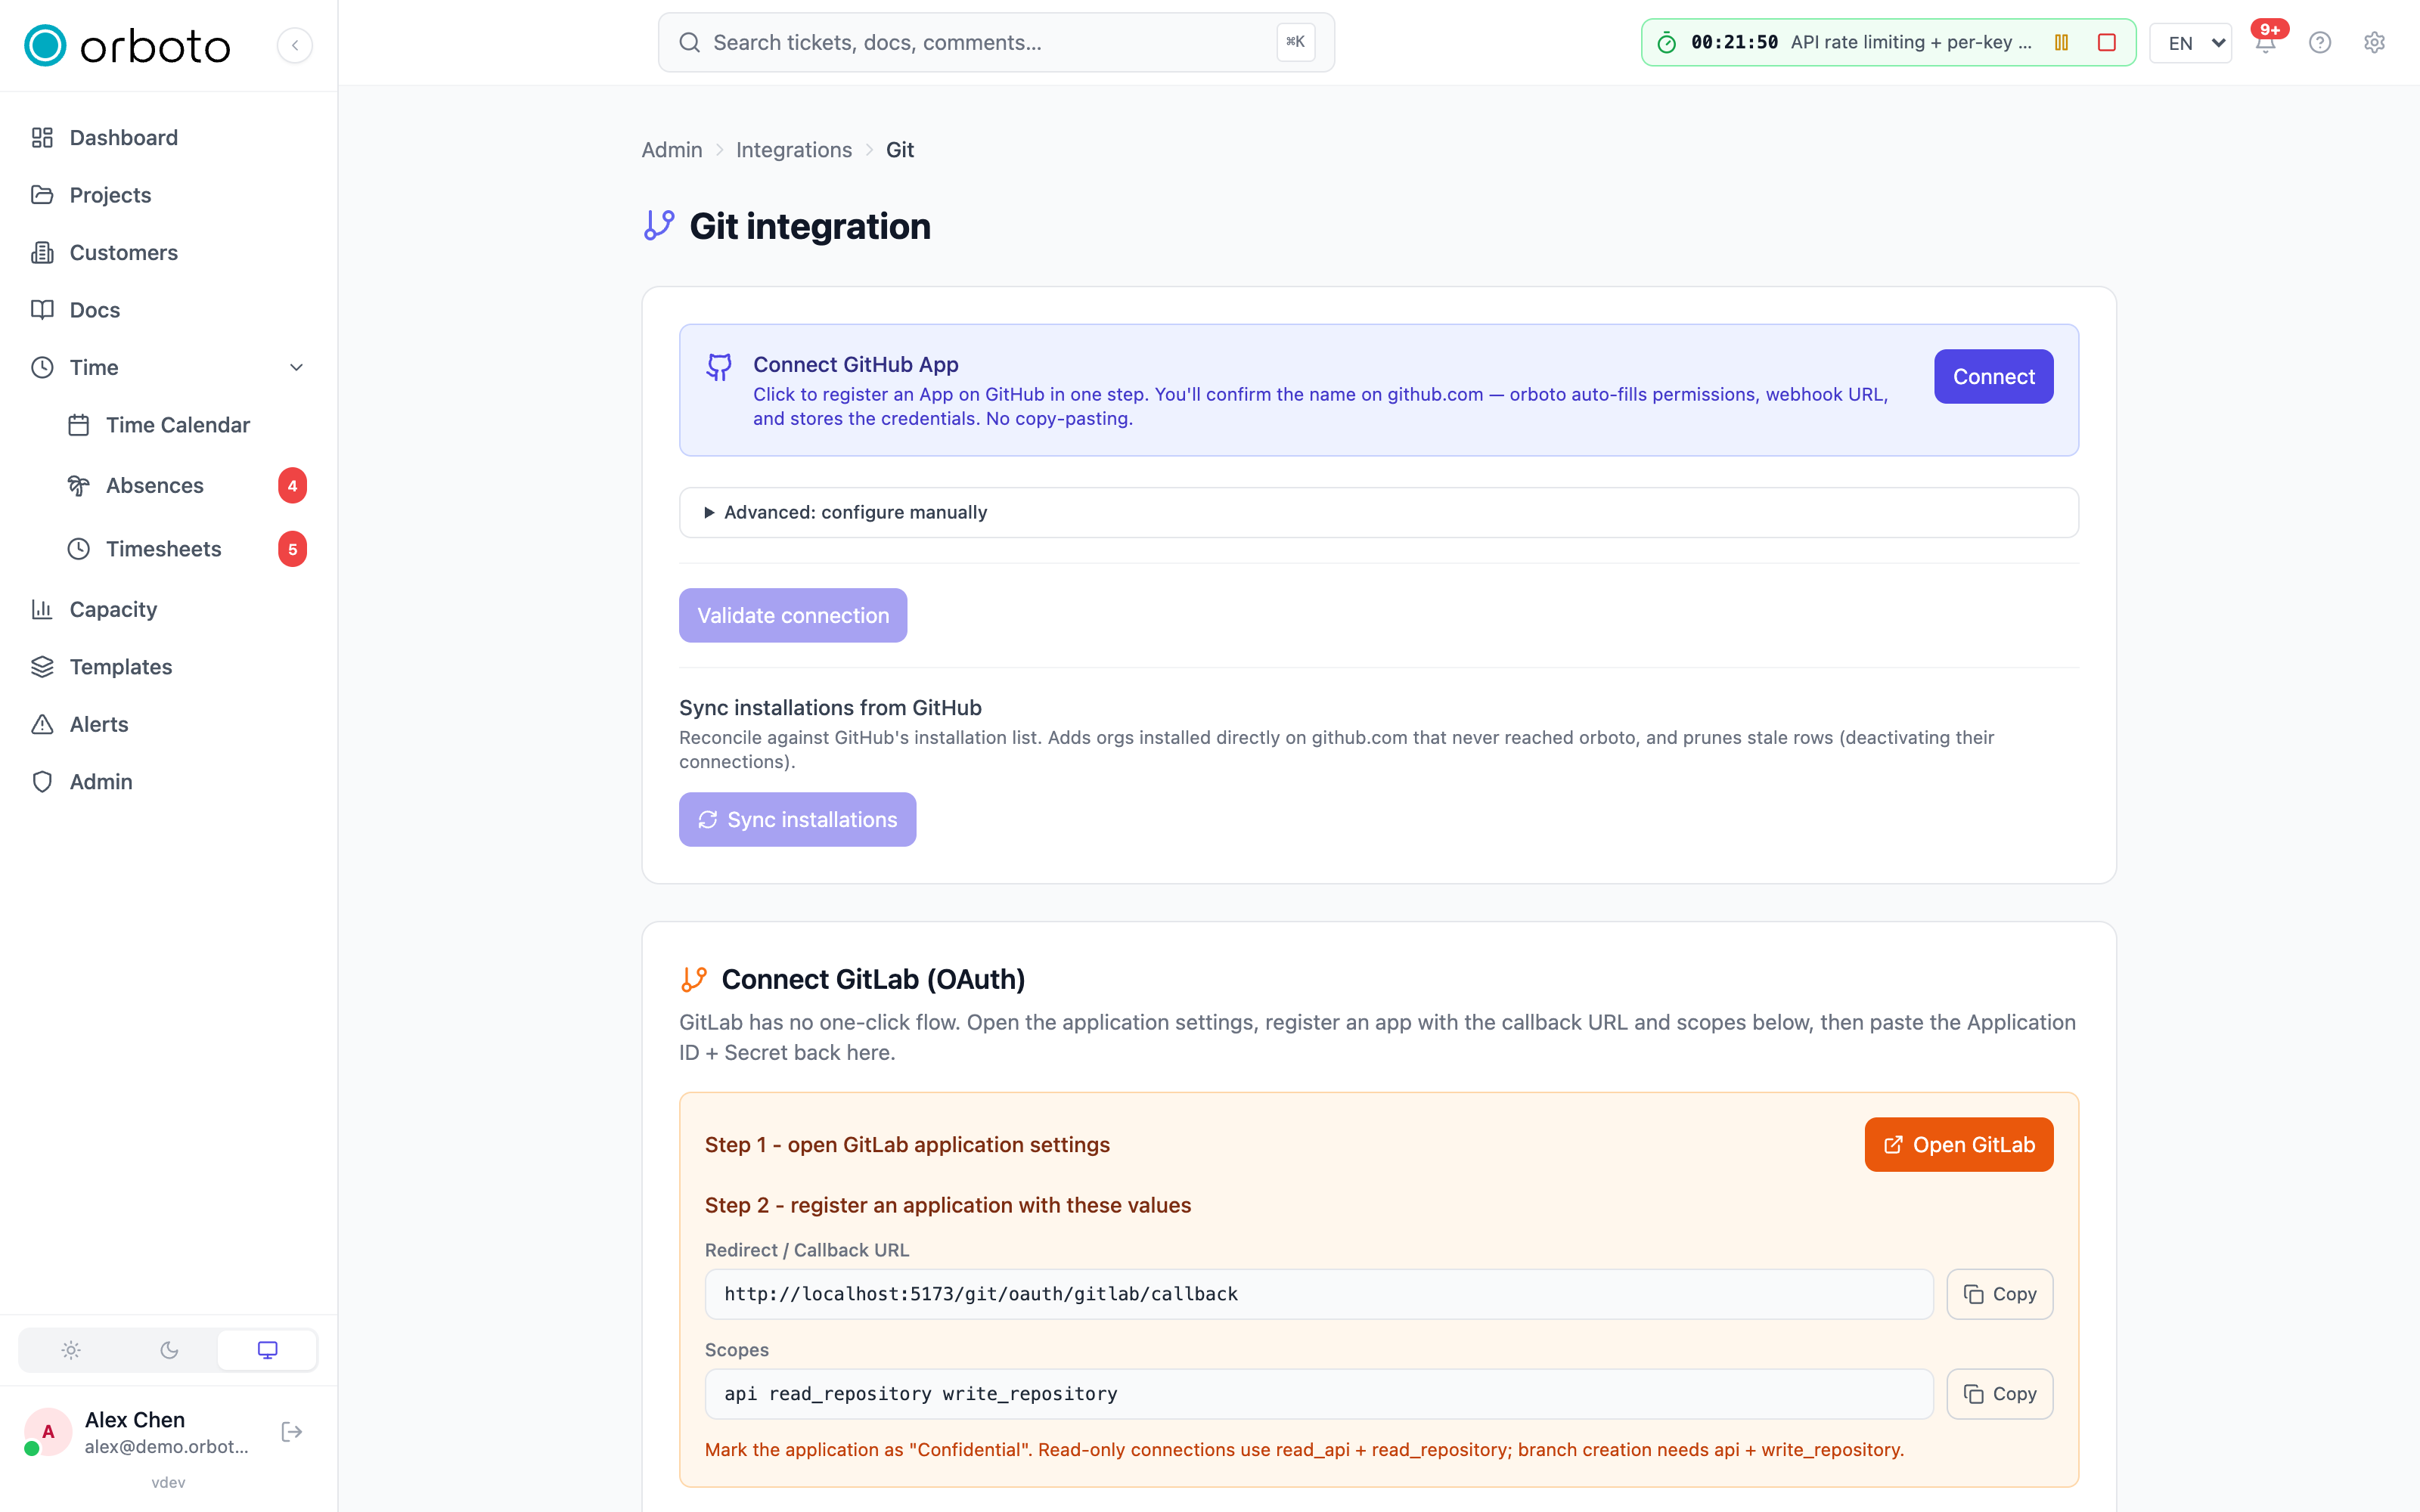Stop the running timer
This screenshot has width=2420, height=1512.
[x=2106, y=42]
